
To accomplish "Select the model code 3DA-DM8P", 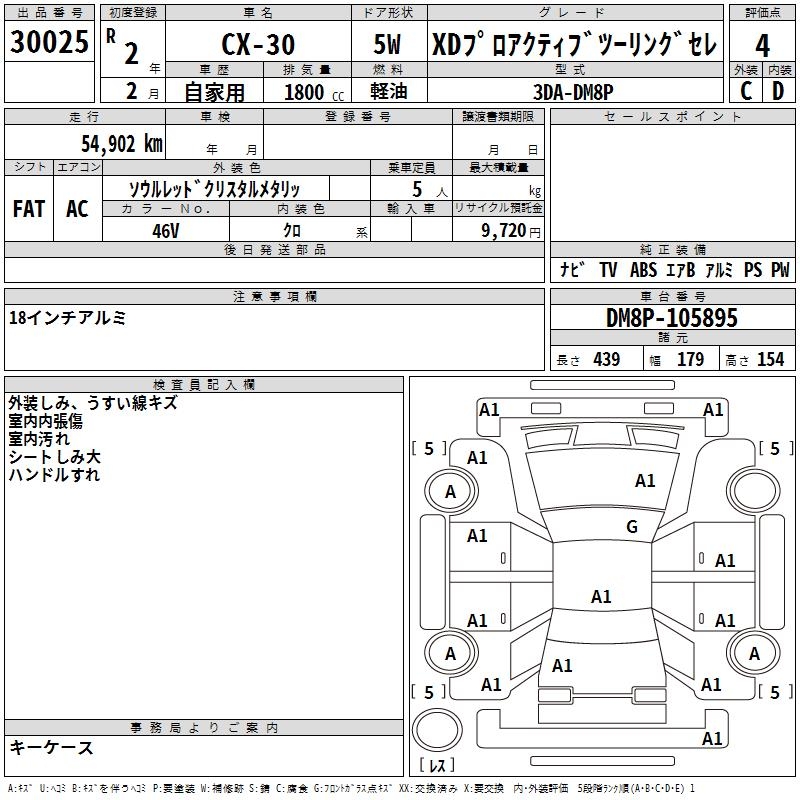I will click(573, 92).
